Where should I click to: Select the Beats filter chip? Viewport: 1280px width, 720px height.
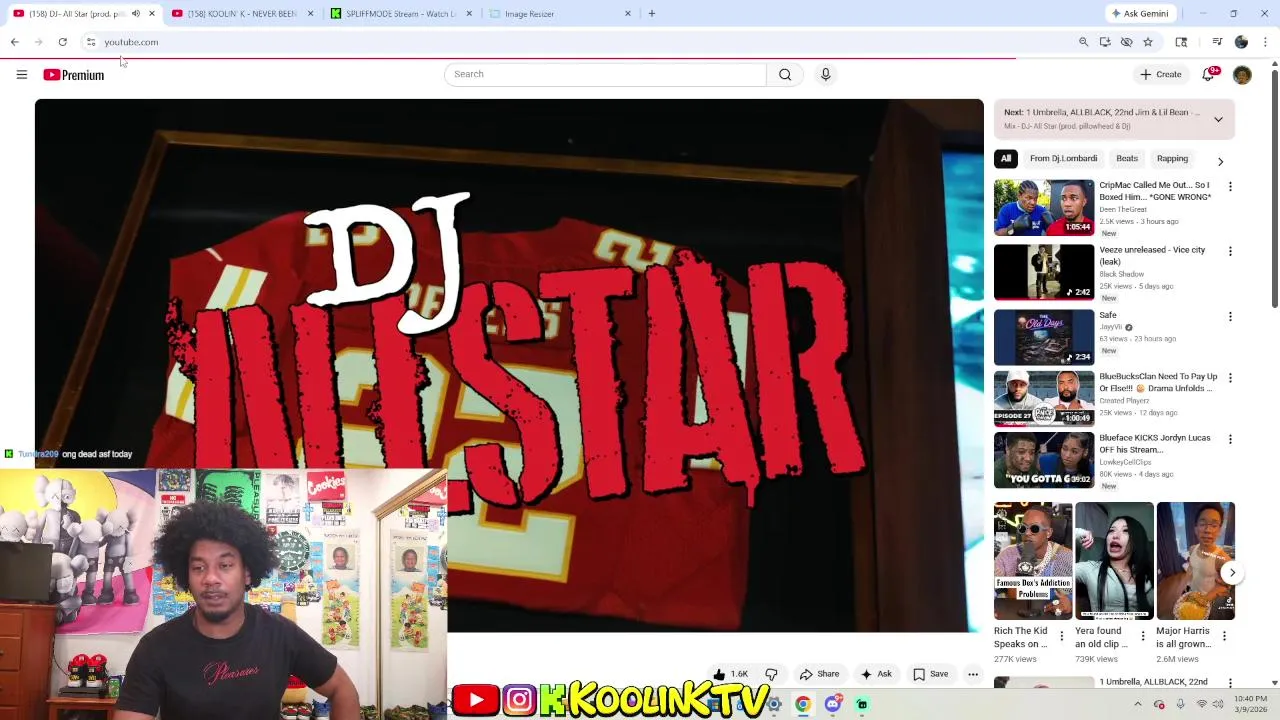pos(1127,158)
